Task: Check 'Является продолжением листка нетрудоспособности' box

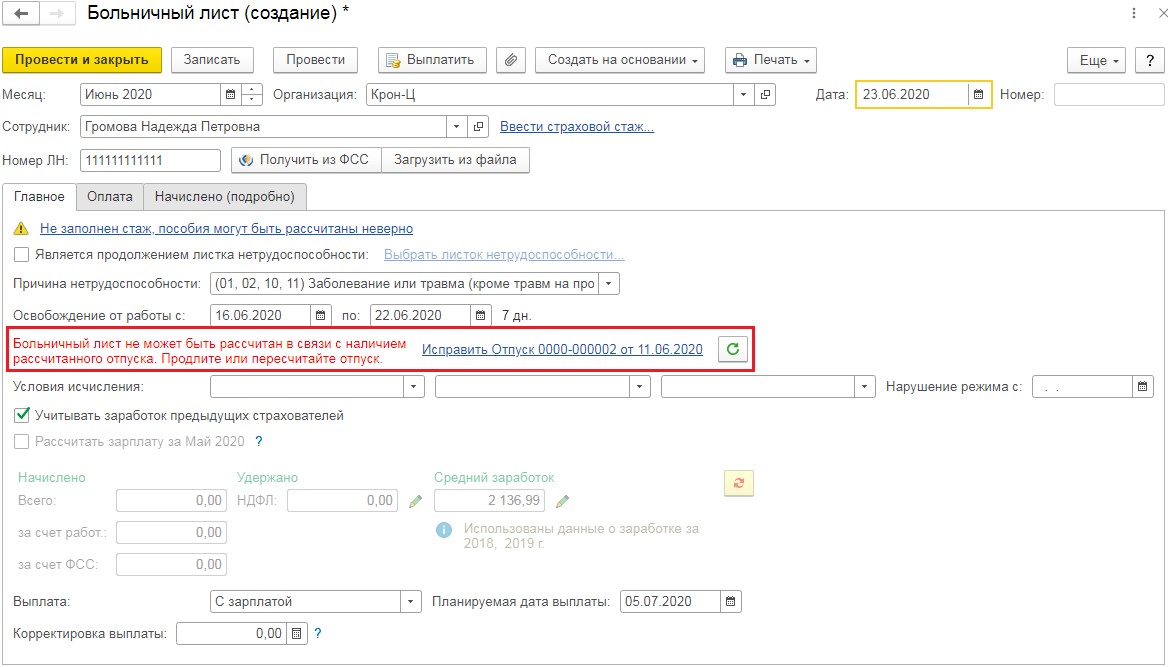Action: coord(22,255)
